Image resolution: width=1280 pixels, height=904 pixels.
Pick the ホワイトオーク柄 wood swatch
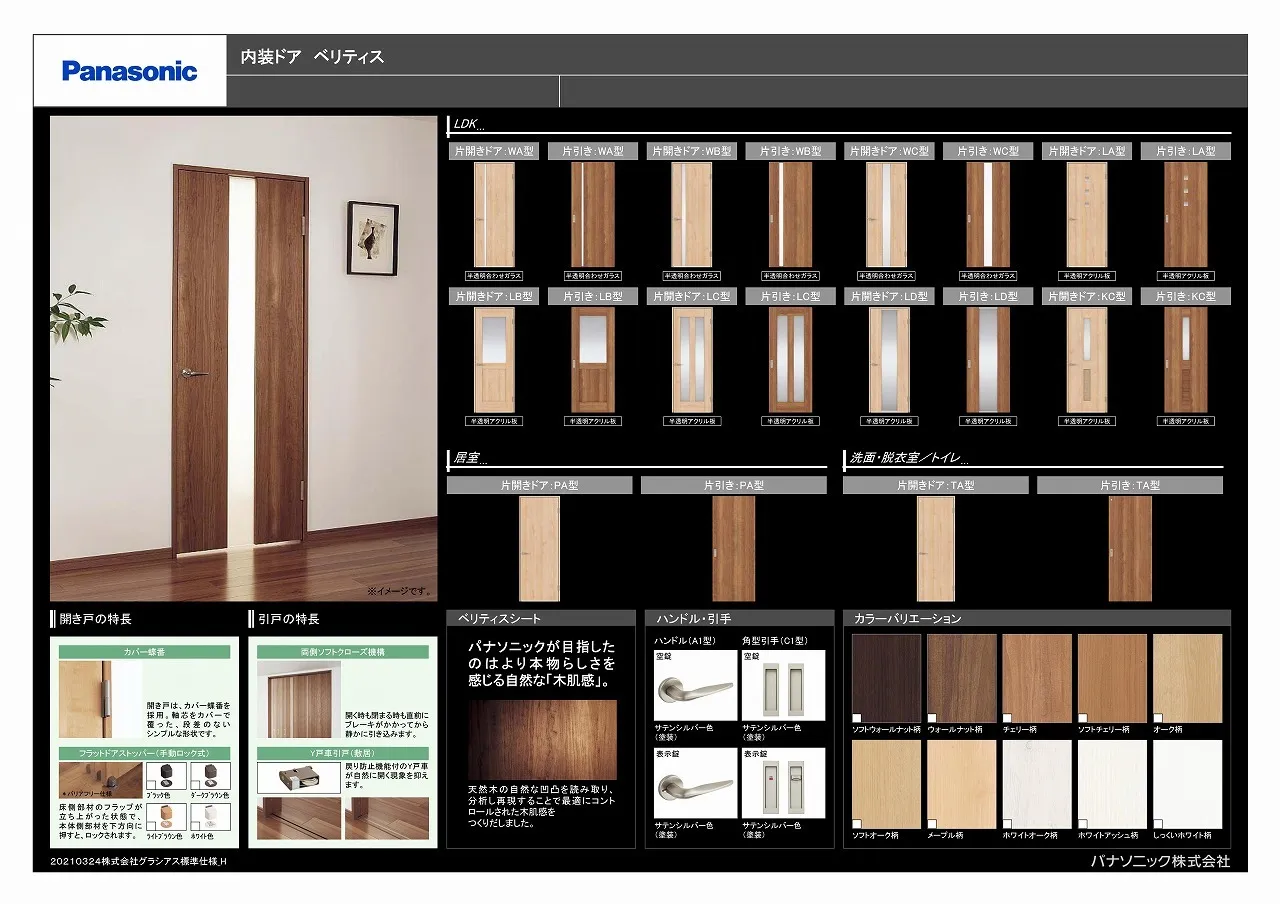tap(1037, 784)
